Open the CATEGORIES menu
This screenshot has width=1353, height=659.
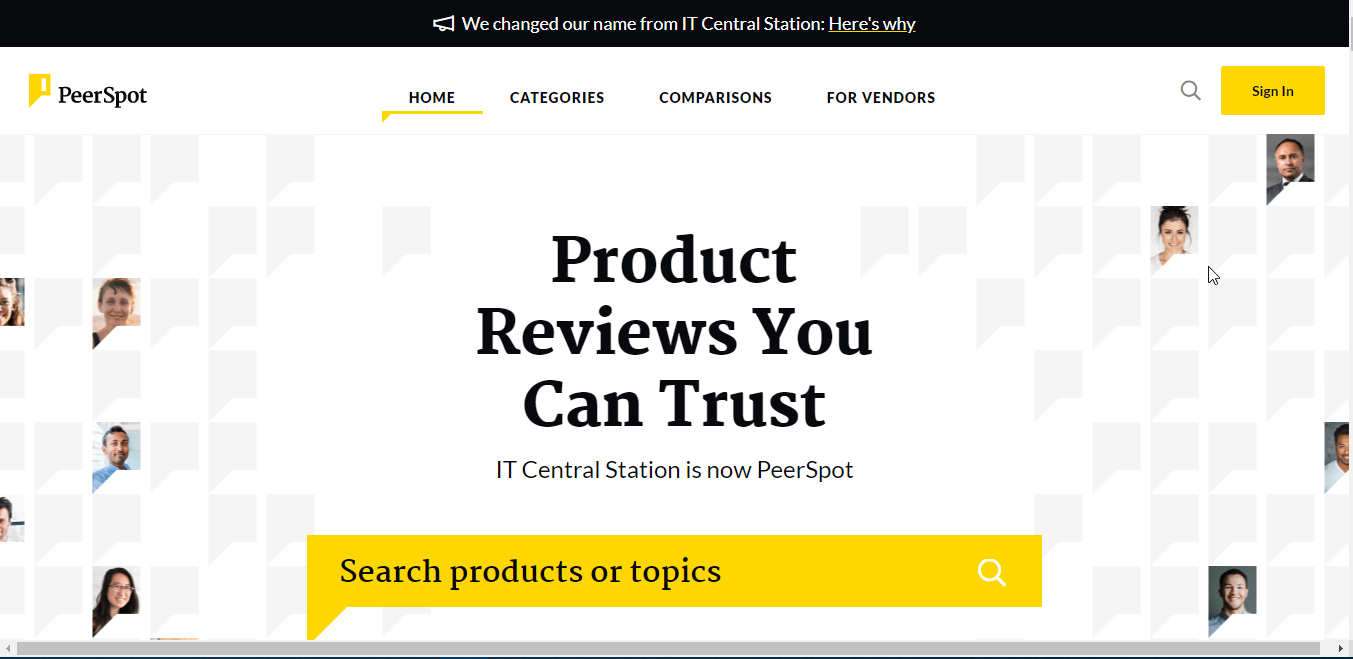(x=557, y=98)
